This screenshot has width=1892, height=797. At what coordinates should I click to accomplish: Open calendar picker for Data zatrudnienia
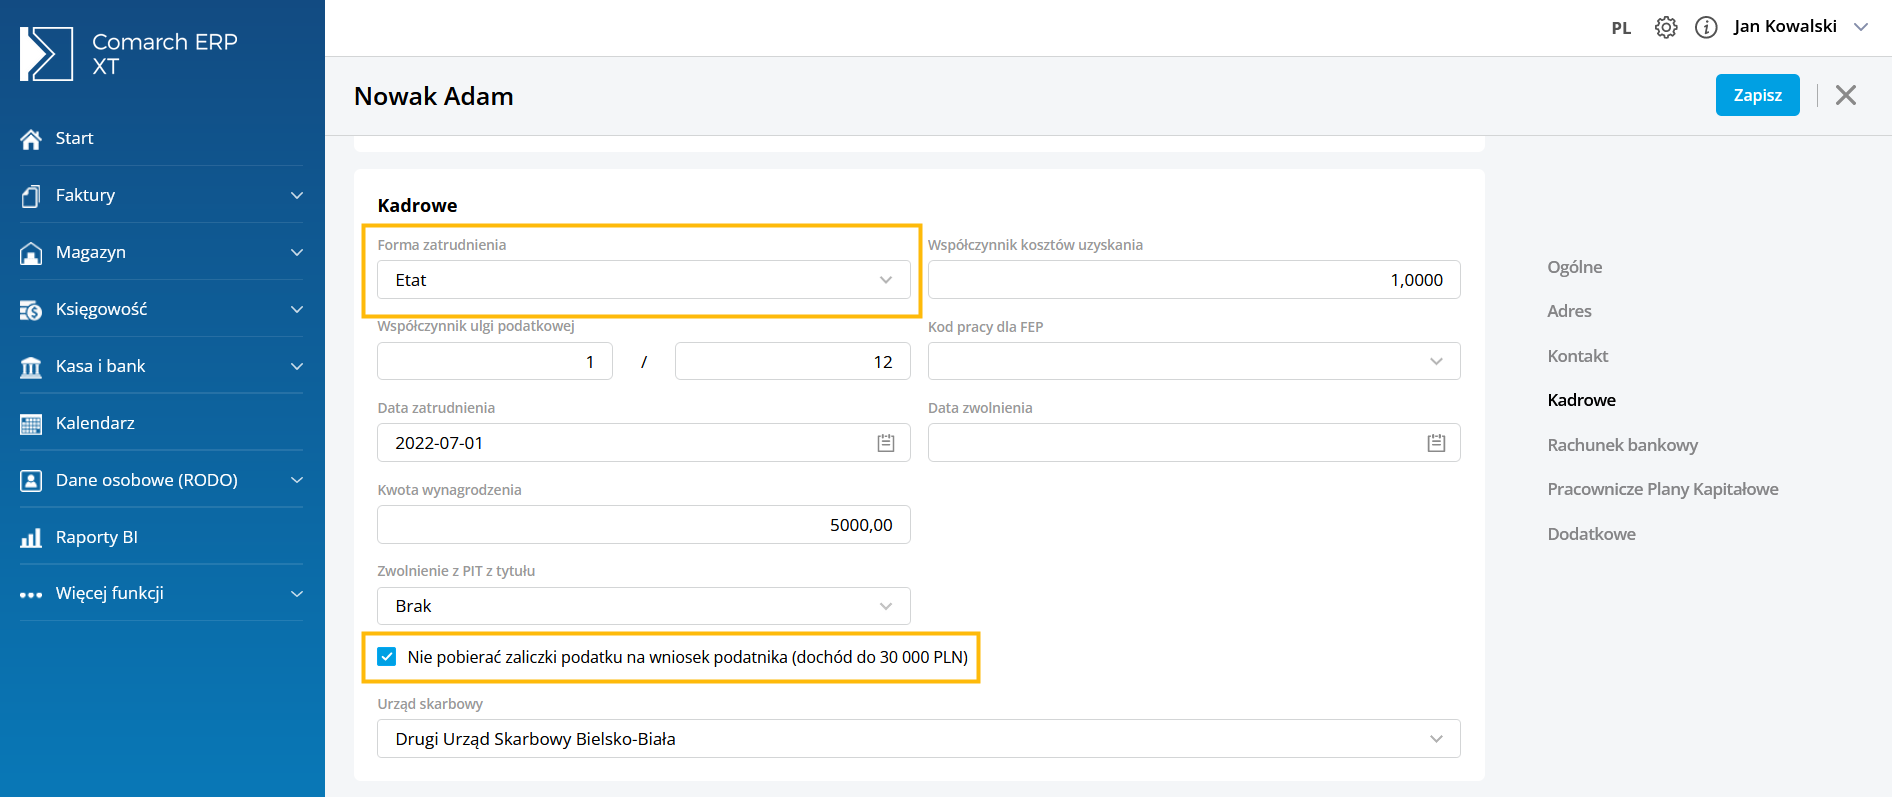click(885, 443)
